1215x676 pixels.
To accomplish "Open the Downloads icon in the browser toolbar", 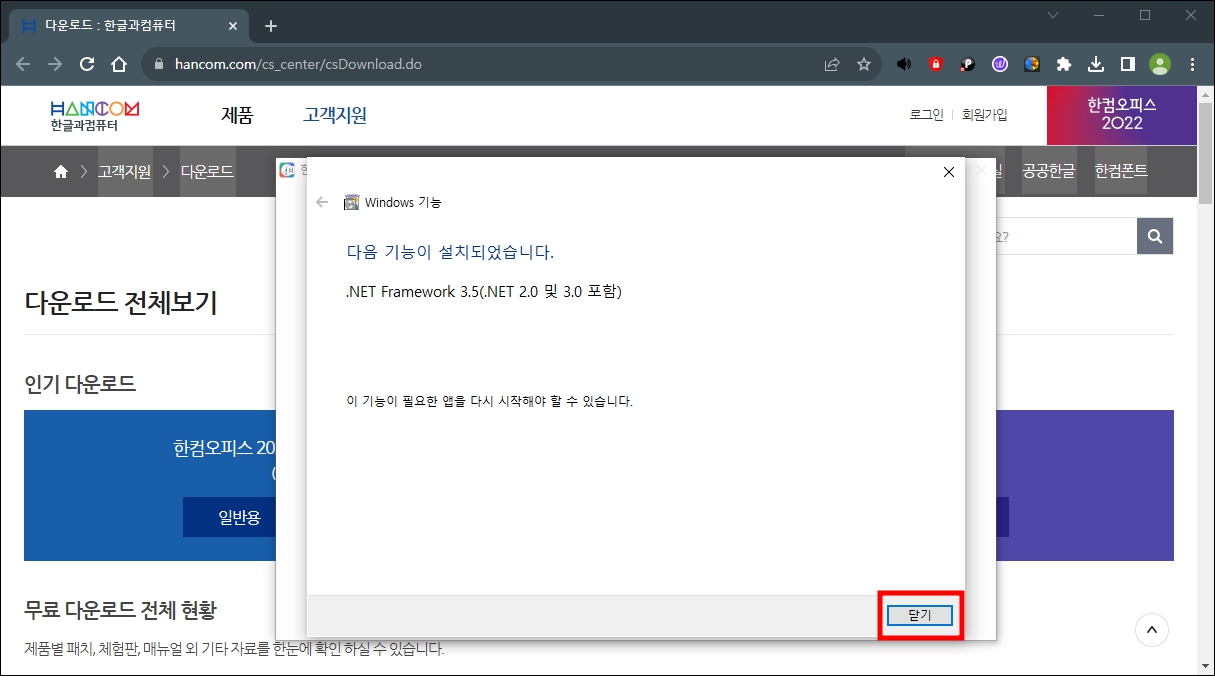I will click(x=1095, y=64).
